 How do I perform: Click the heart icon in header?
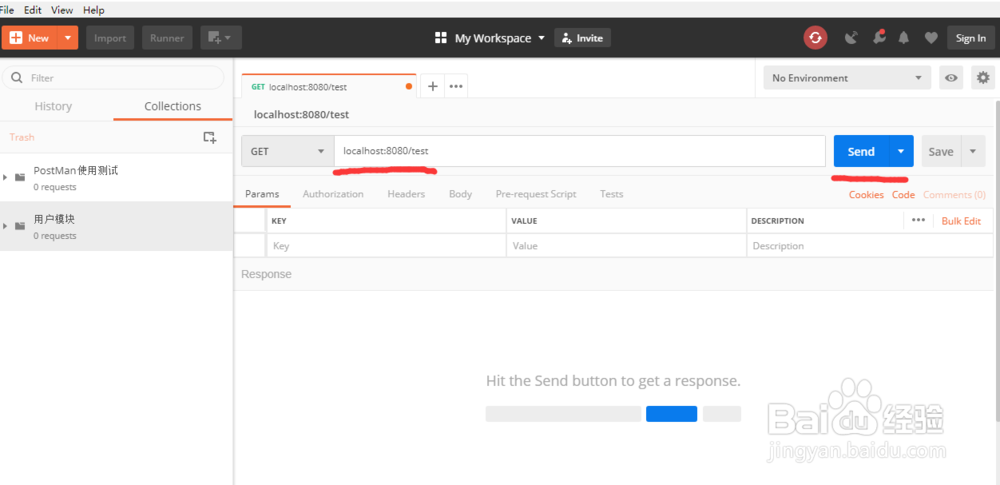pos(931,38)
